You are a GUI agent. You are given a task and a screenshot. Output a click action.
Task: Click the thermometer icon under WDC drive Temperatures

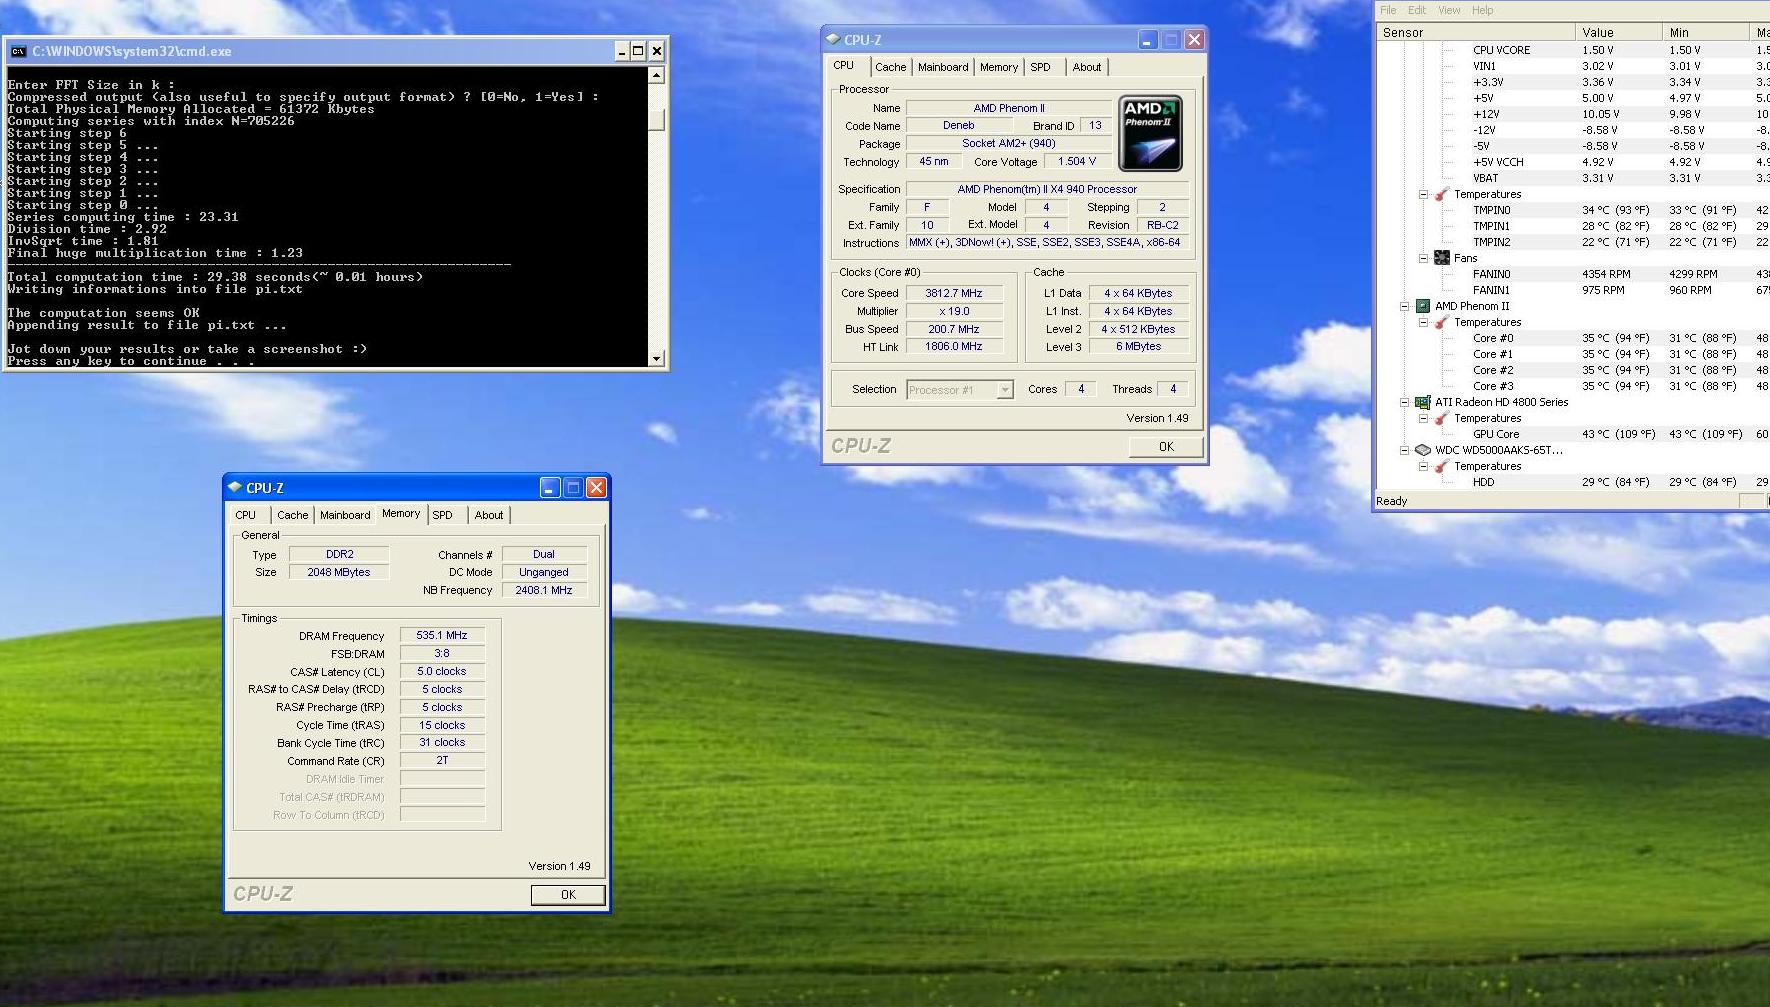[x=1442, y=466]
